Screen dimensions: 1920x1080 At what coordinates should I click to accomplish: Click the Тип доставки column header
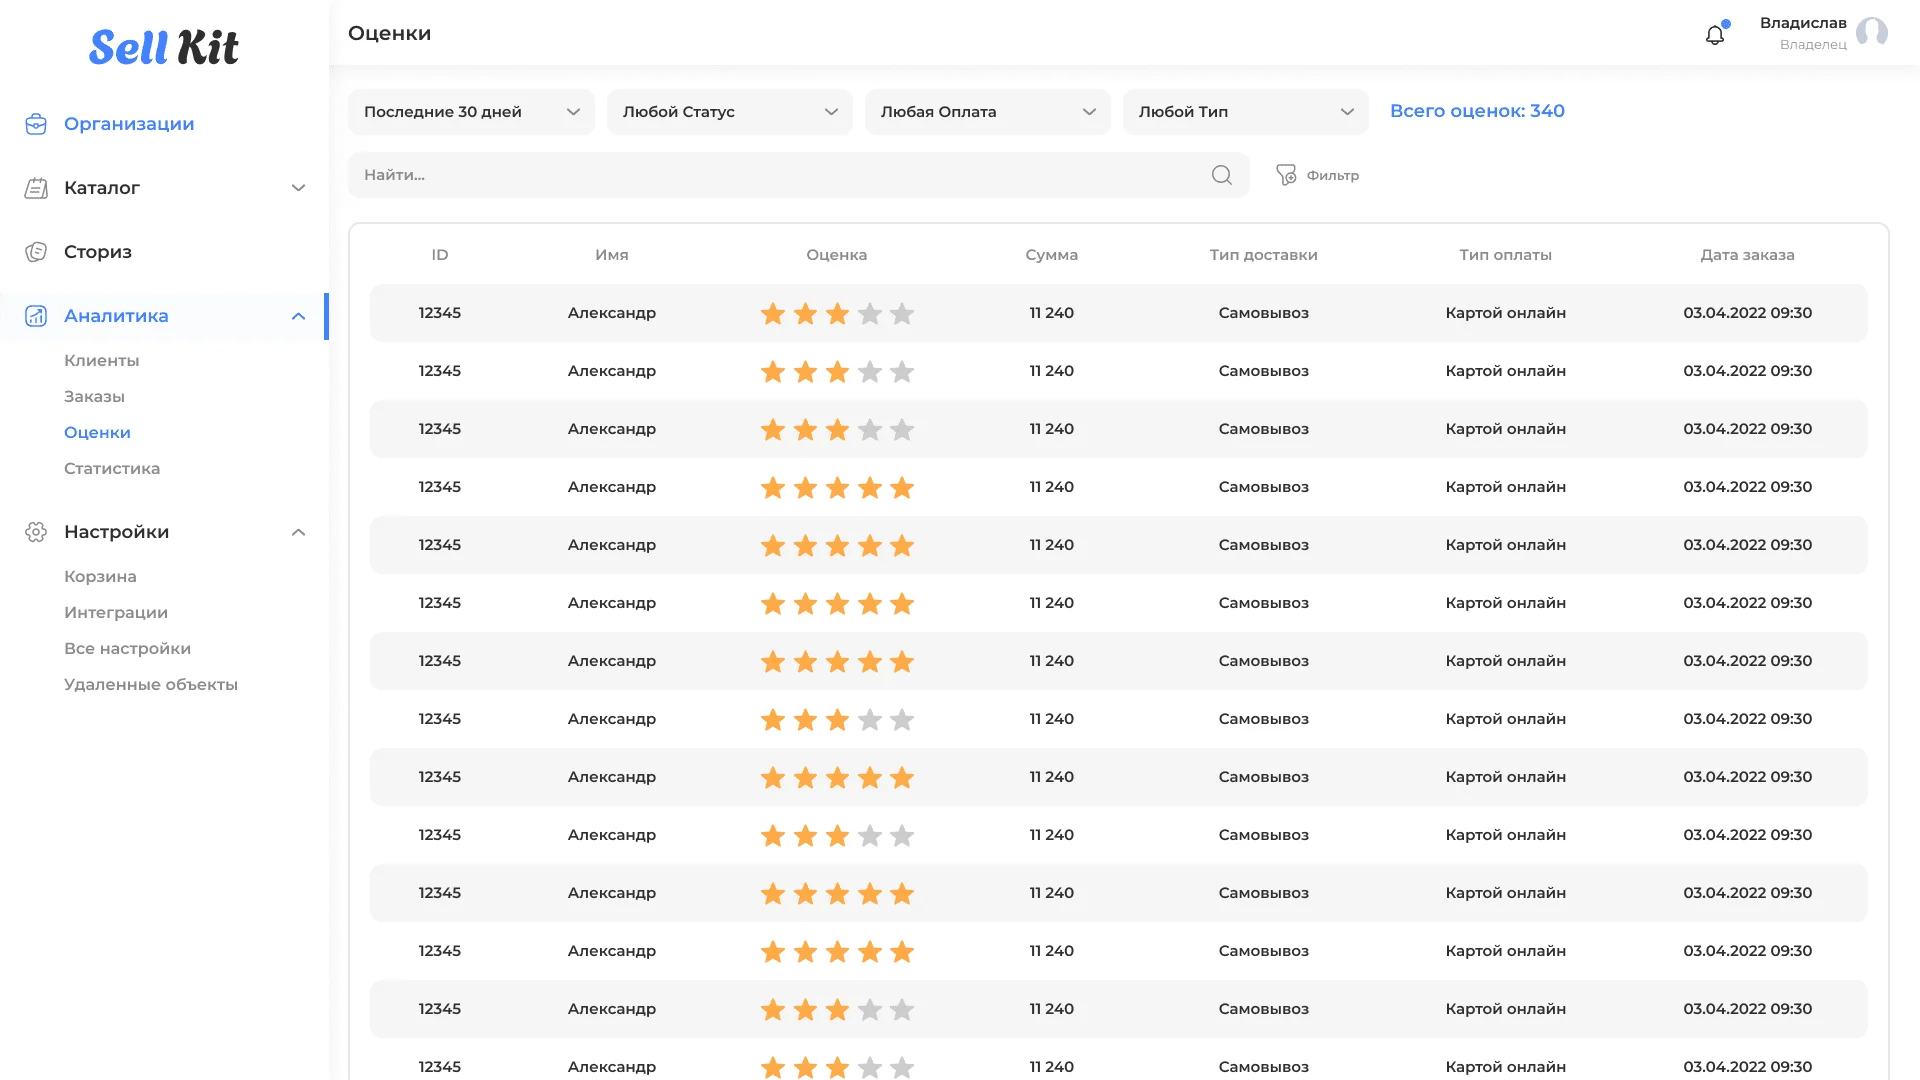coord(1264,255)
